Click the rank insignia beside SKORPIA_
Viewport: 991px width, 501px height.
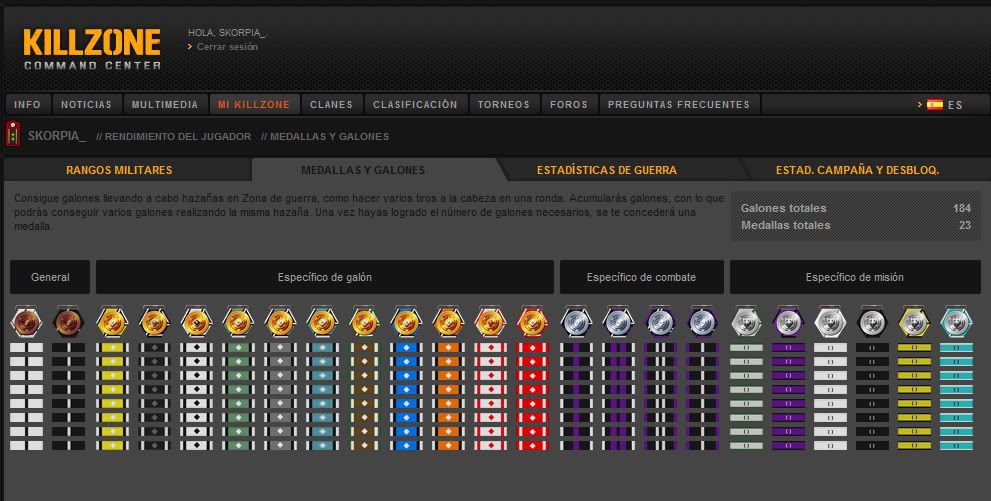13,135
